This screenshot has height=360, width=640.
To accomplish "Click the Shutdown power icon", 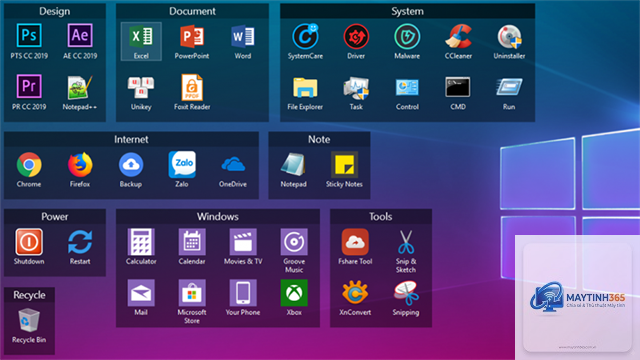I will click(29, 242).
